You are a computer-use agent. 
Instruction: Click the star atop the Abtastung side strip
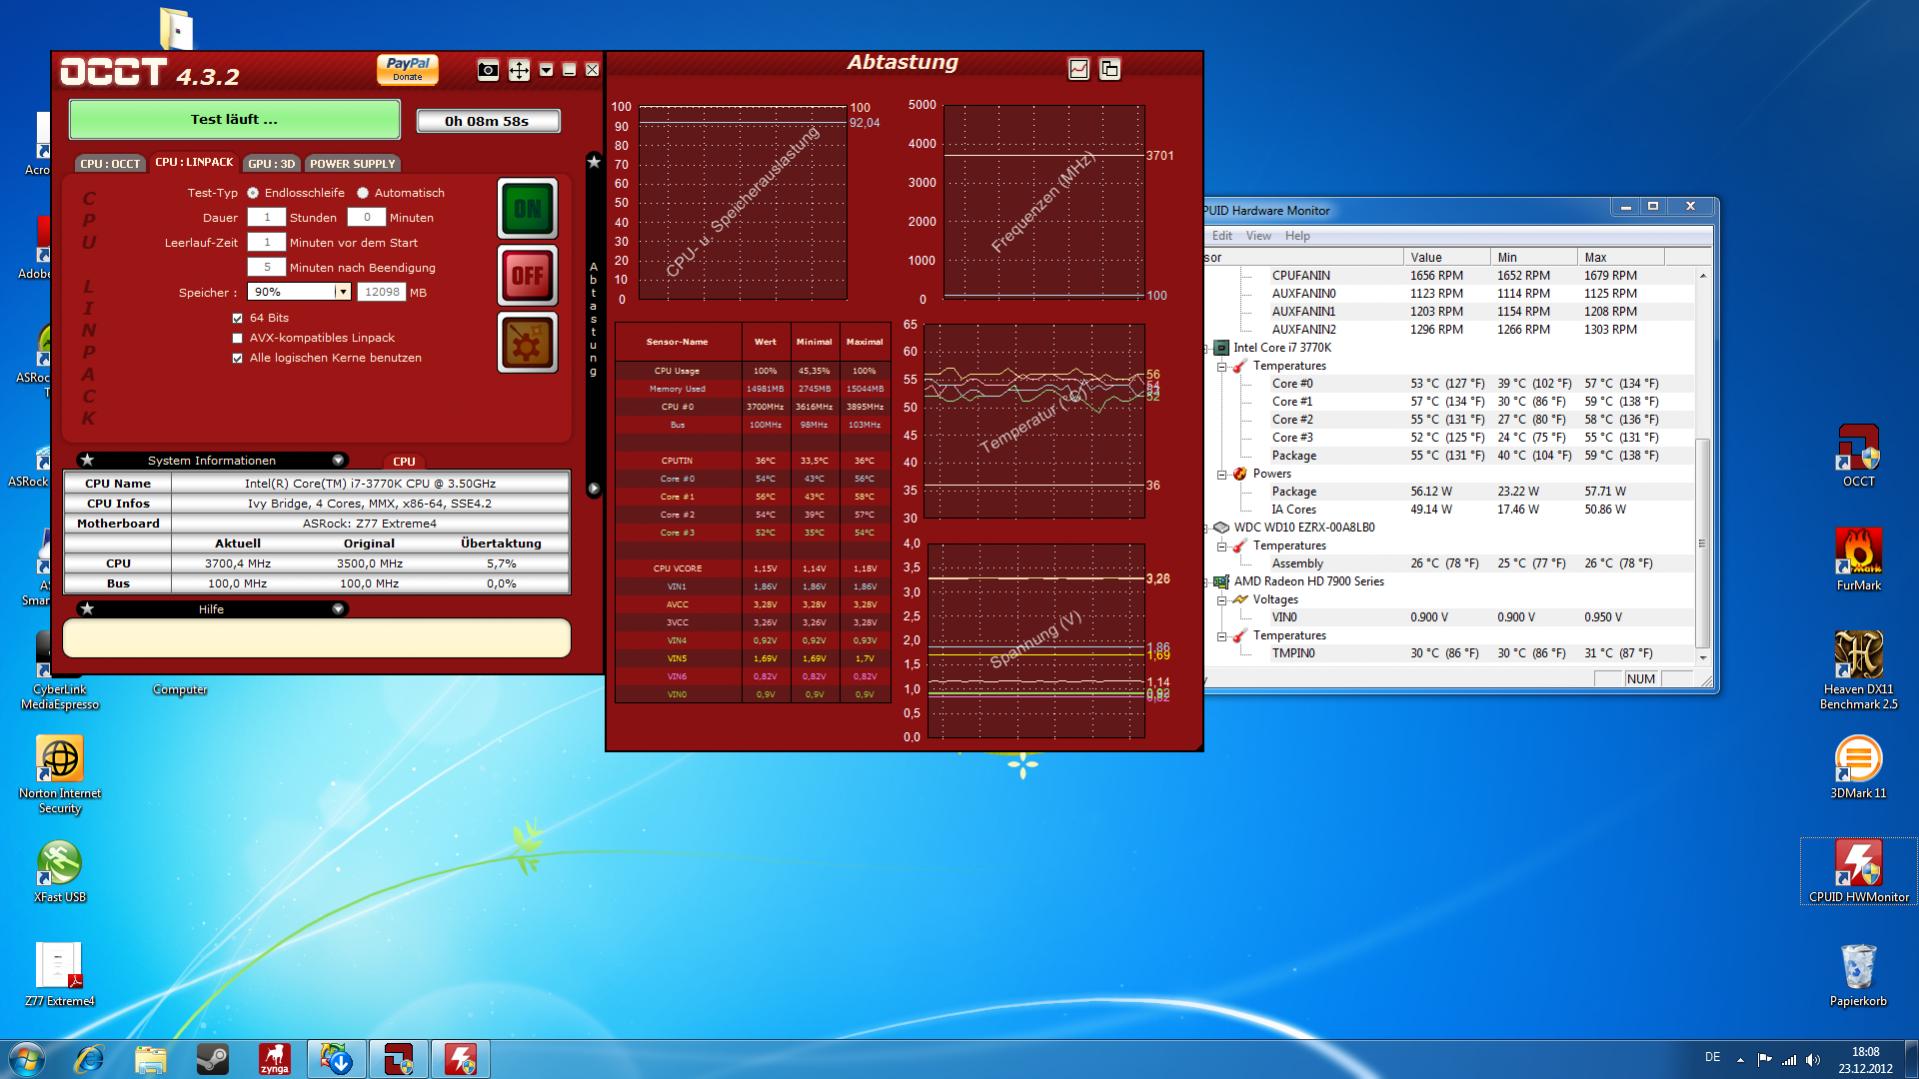click(594, 162)
